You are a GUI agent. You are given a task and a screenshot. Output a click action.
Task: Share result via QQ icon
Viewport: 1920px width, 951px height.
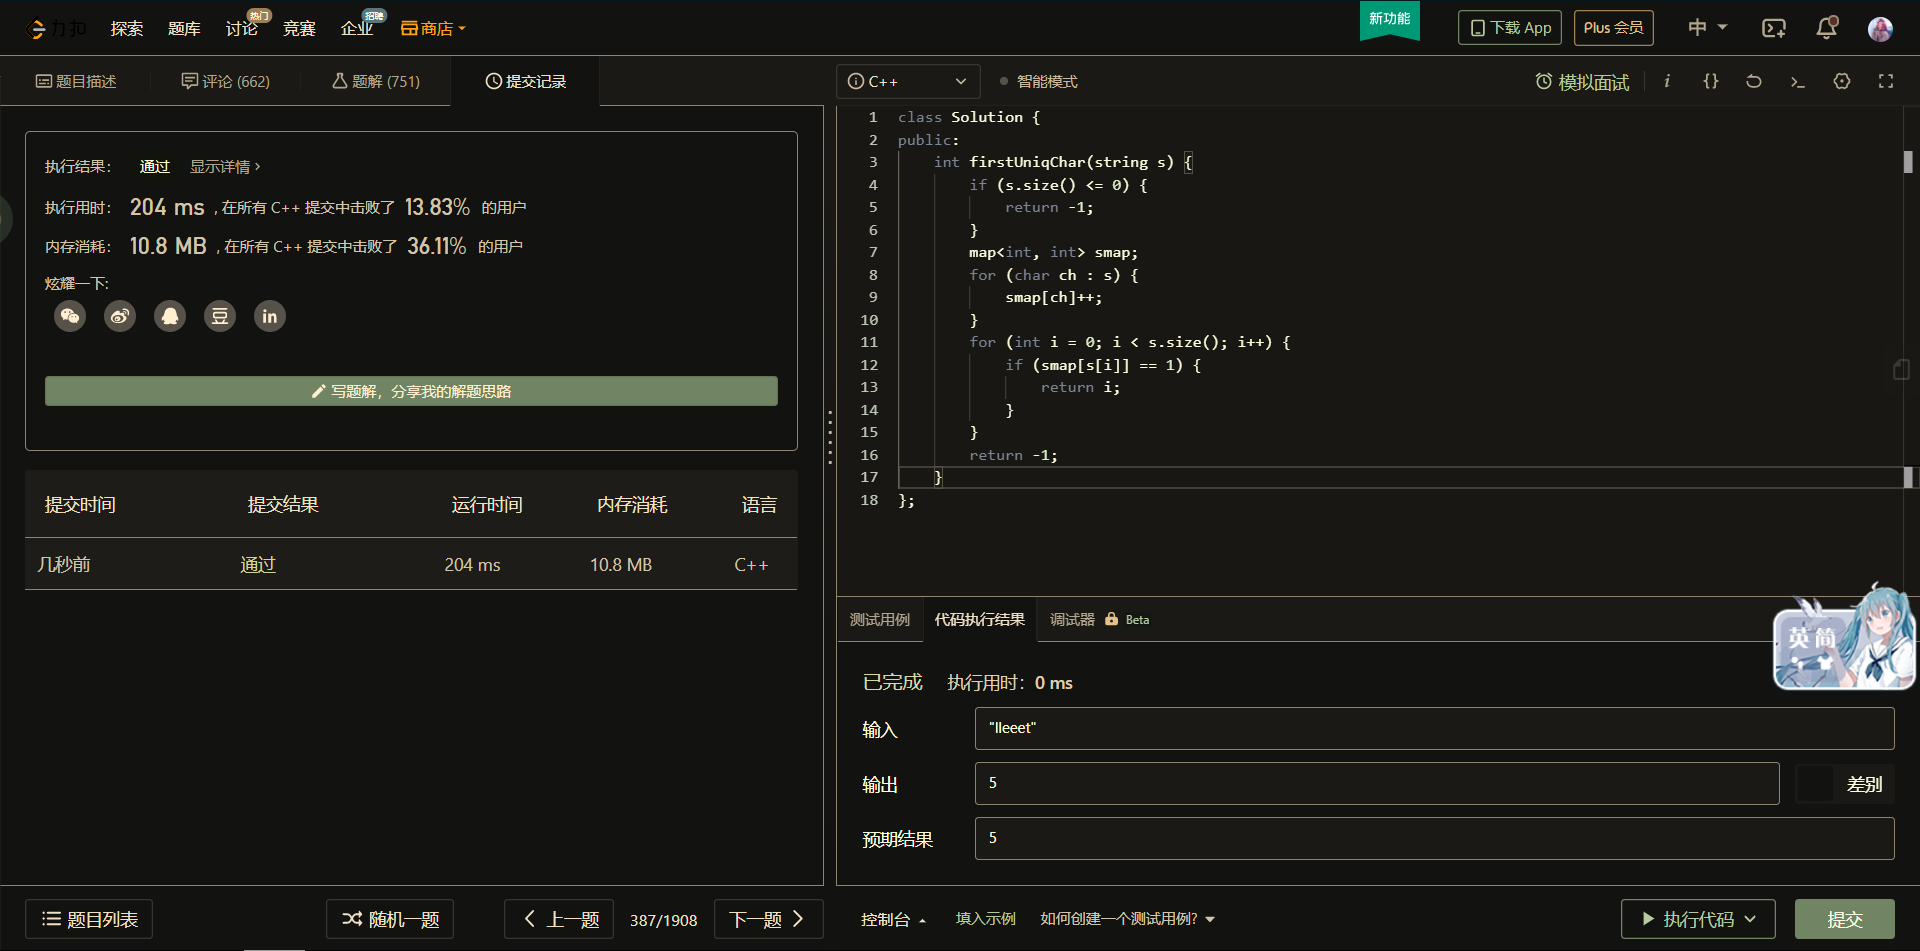[x=170, y=317]
